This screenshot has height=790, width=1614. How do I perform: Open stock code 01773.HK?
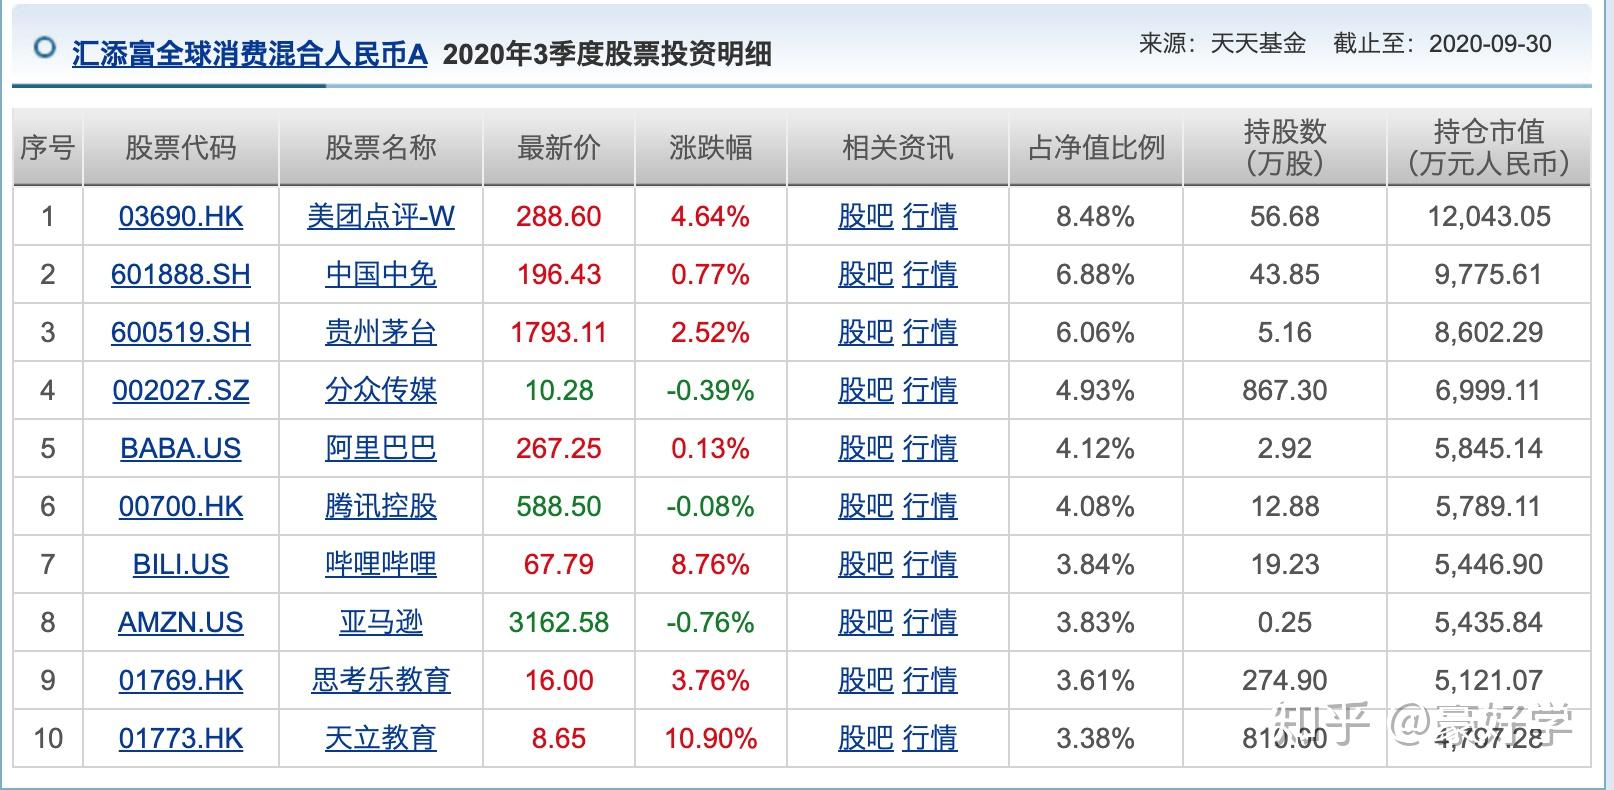[181, 738]
